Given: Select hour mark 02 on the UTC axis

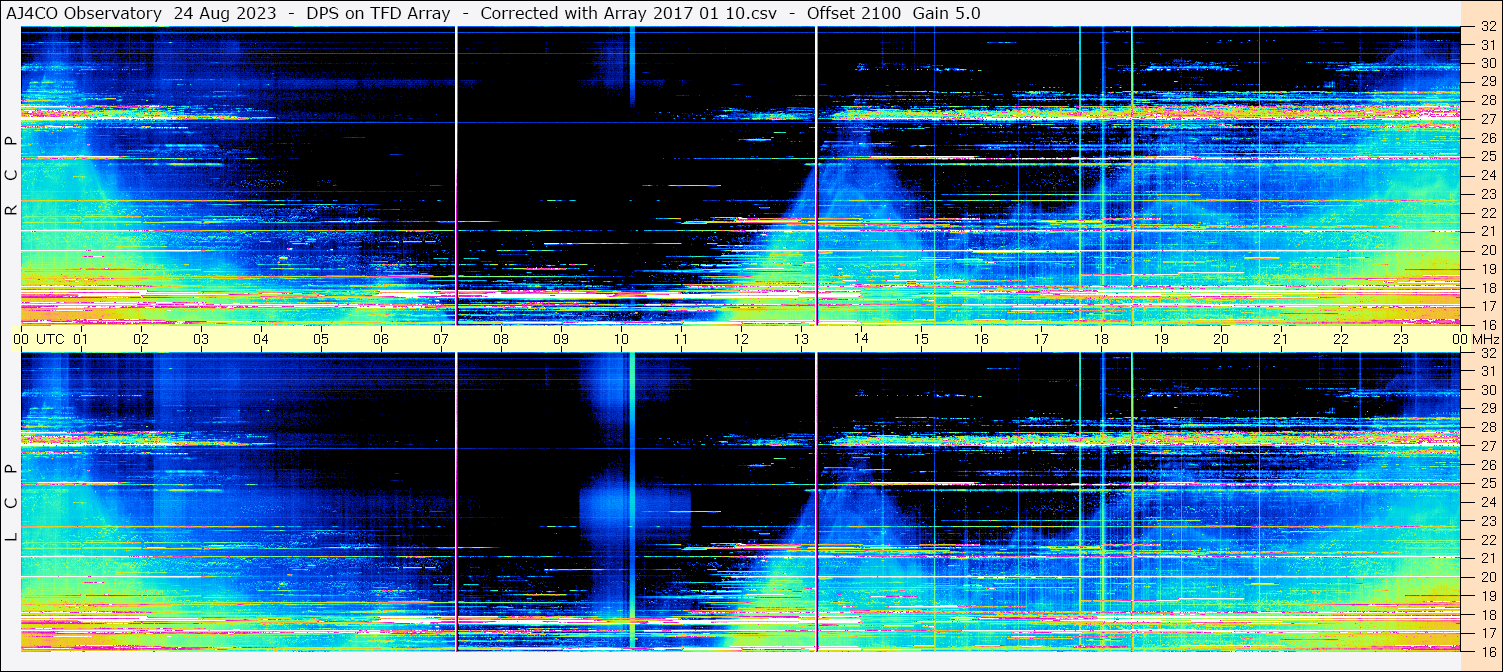Looking at the screenshot, I should pos(141,339).
